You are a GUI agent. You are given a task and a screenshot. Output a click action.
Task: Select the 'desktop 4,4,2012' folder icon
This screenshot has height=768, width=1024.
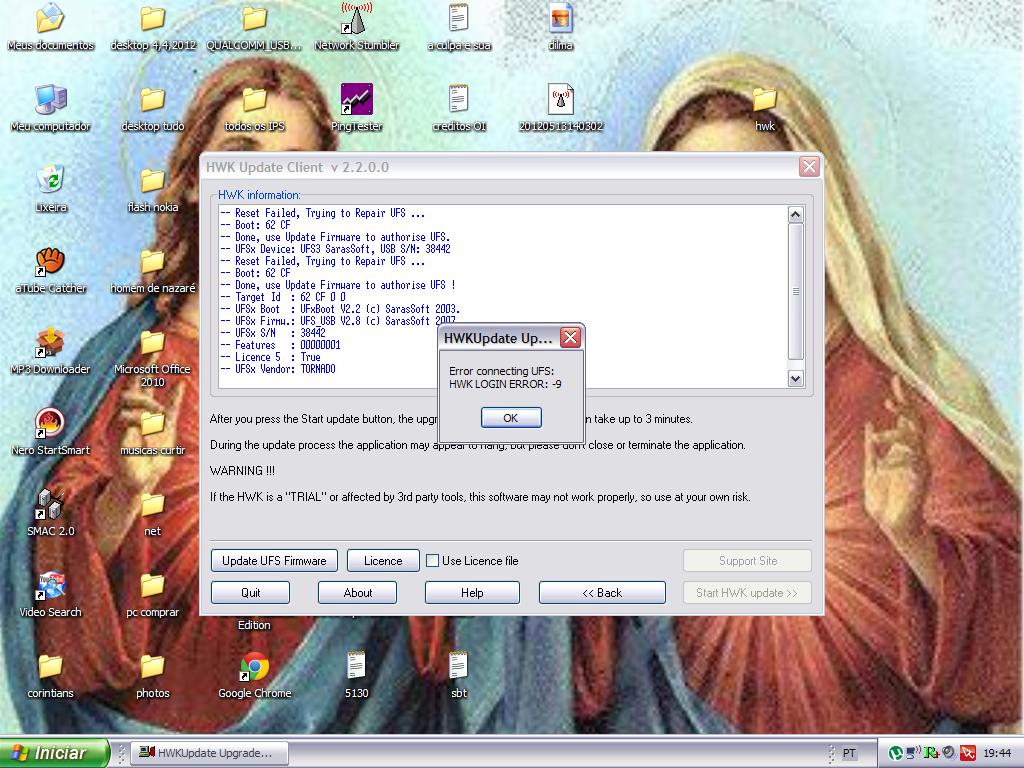tap(153, 28)
